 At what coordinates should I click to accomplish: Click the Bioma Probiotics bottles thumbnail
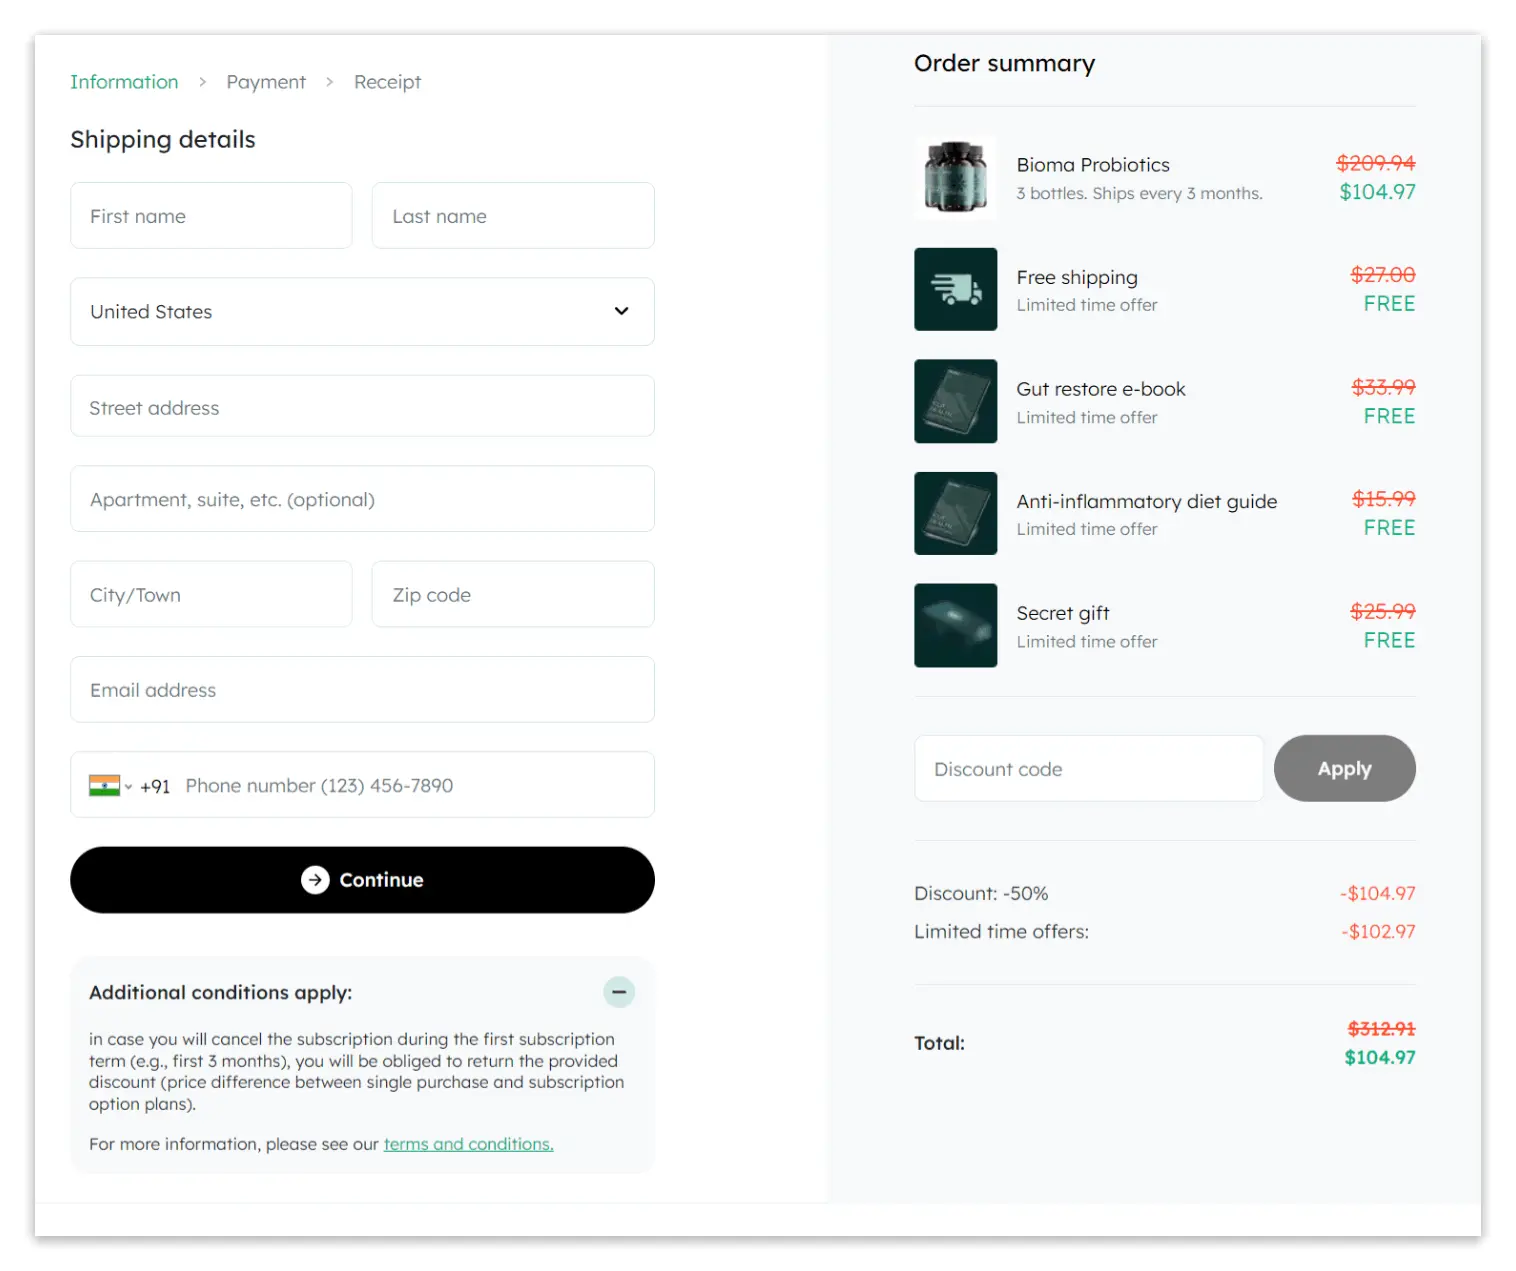(x=955, y=177)
